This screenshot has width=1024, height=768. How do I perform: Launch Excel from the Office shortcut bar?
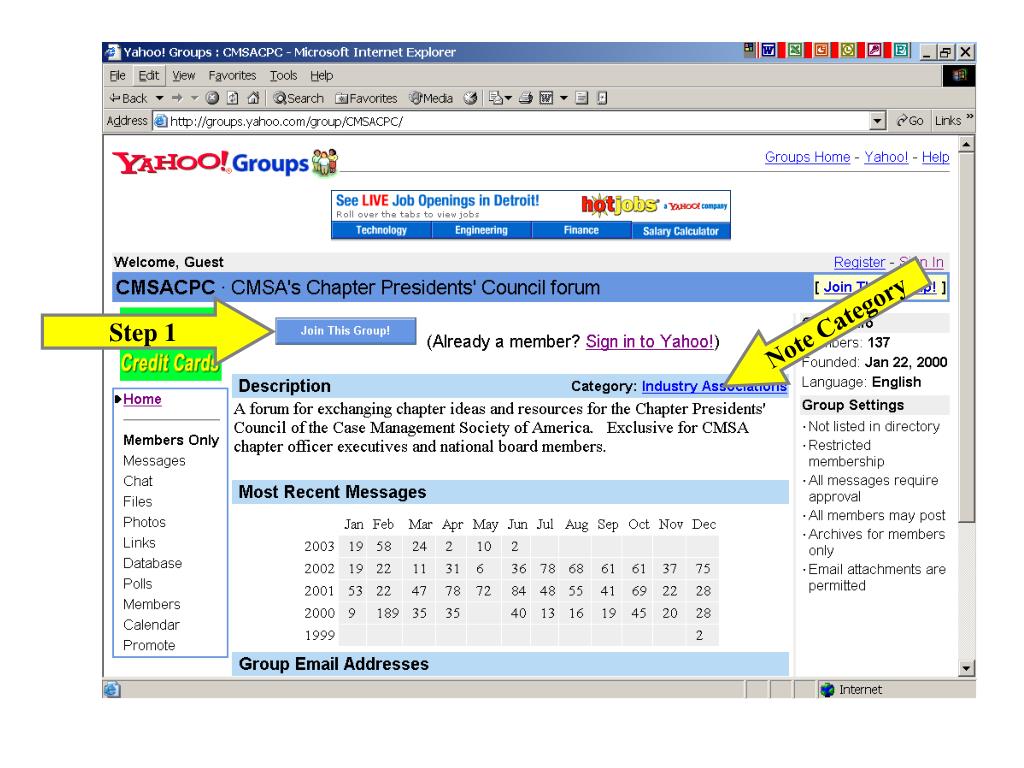click(x=795, y=50)
